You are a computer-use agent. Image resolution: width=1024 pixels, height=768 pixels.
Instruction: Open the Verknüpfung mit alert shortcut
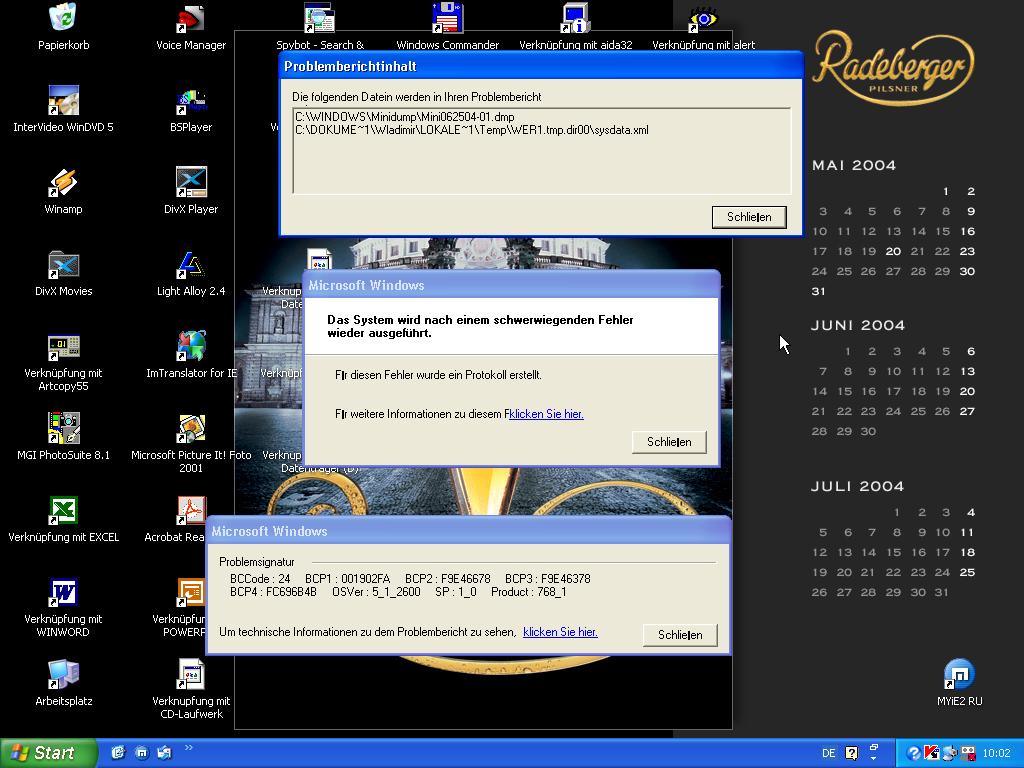703,18
